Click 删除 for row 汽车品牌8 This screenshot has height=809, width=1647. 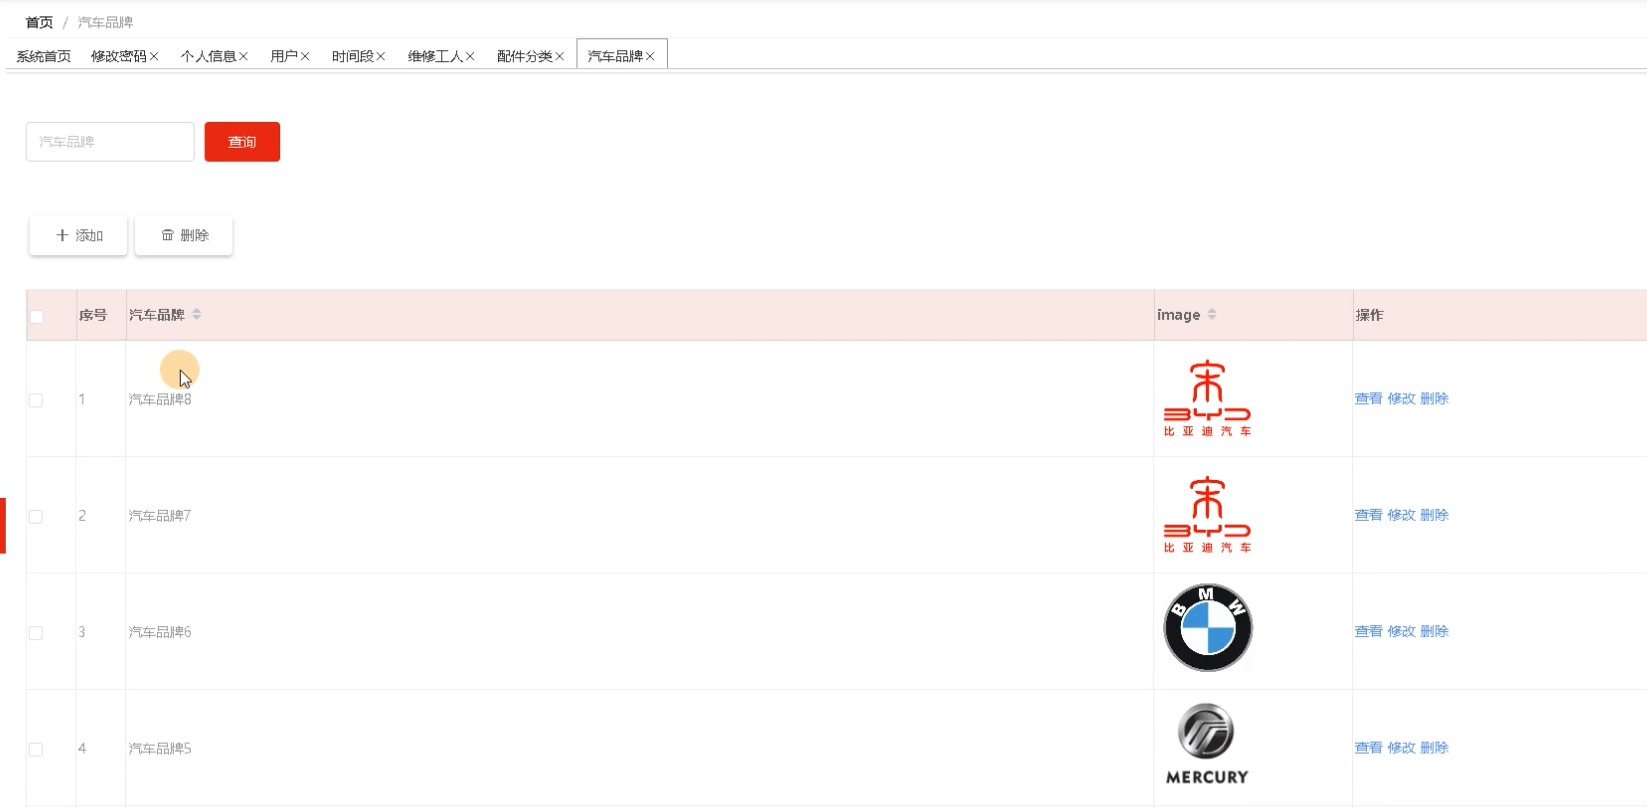[x=1434, y=398]
